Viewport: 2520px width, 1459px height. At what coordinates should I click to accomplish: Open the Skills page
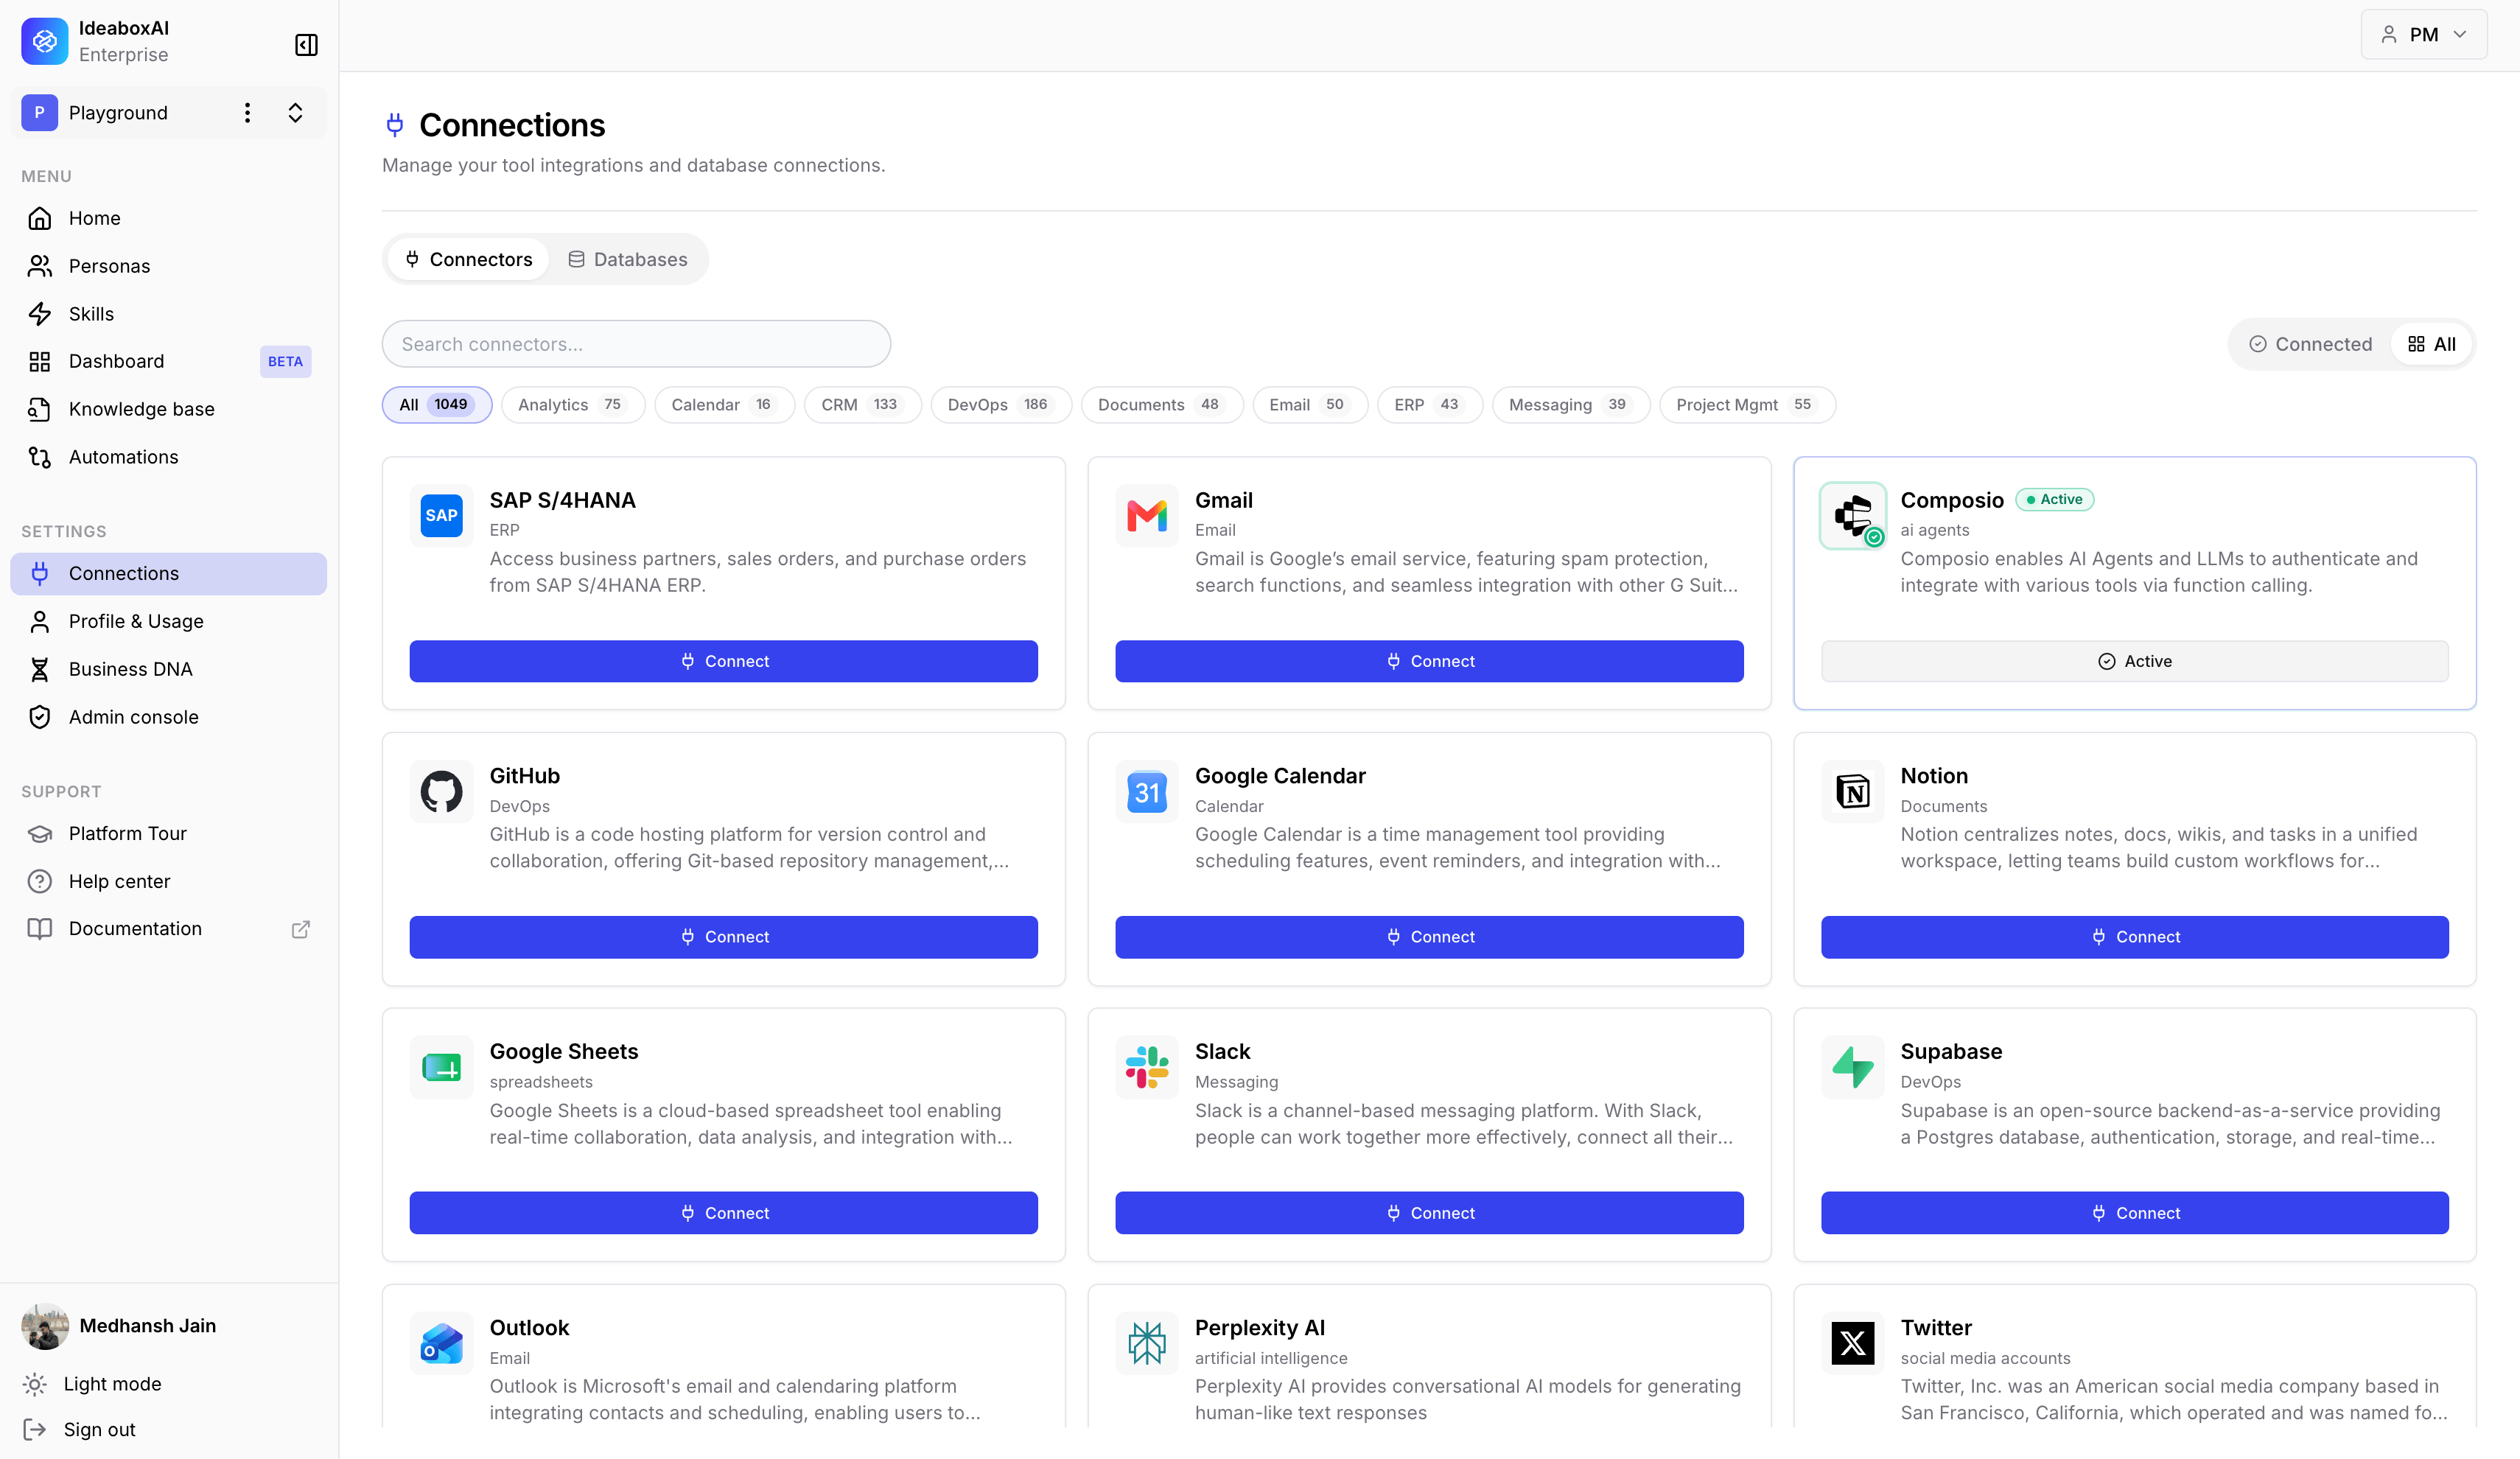(168, 314)
